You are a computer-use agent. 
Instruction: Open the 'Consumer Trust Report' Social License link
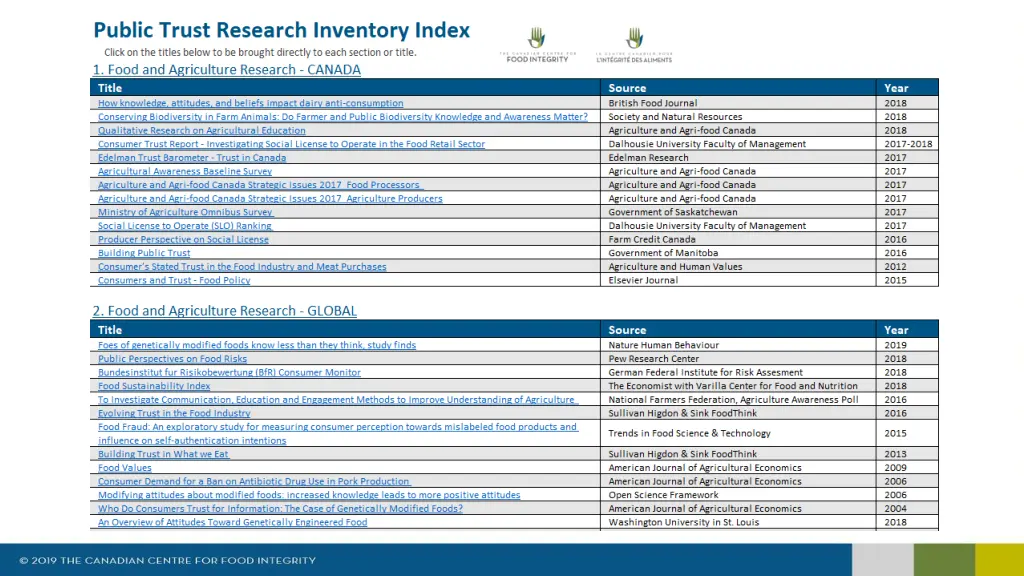(291, 144)
